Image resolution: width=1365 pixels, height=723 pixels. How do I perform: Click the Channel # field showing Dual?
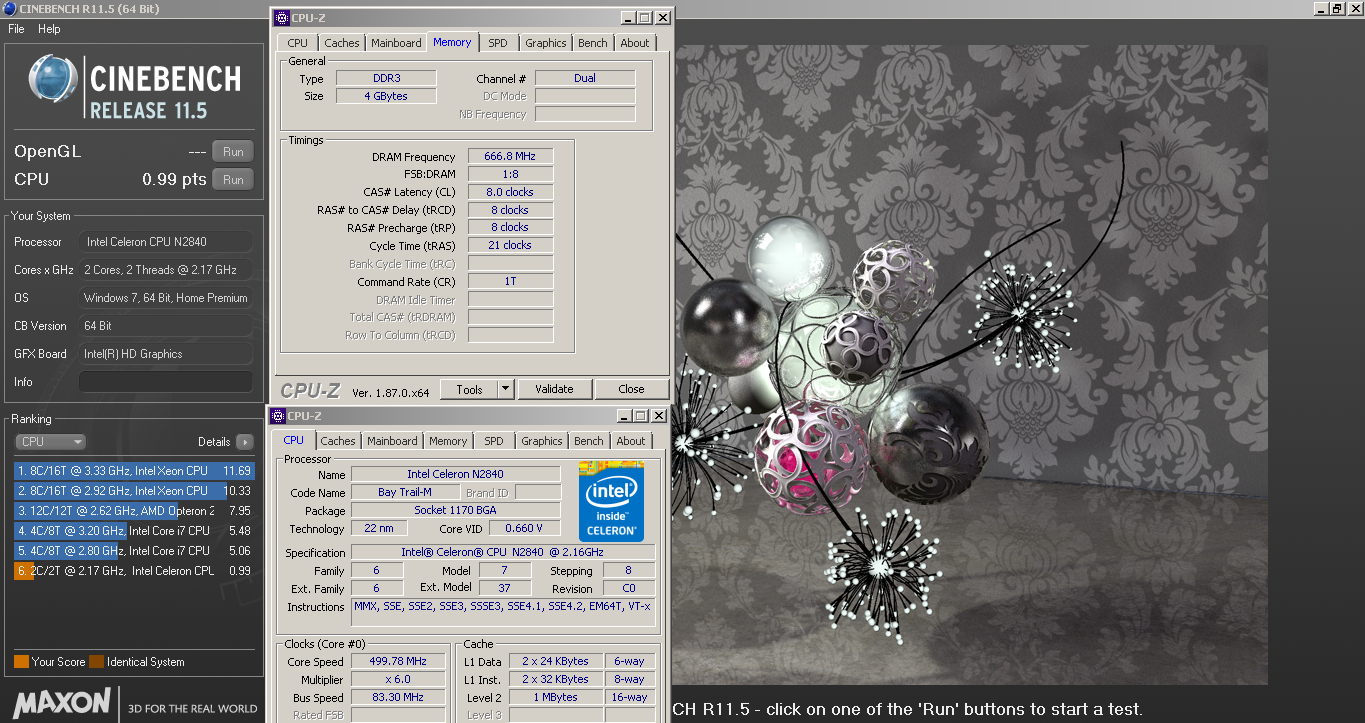[x=585, y=78]
